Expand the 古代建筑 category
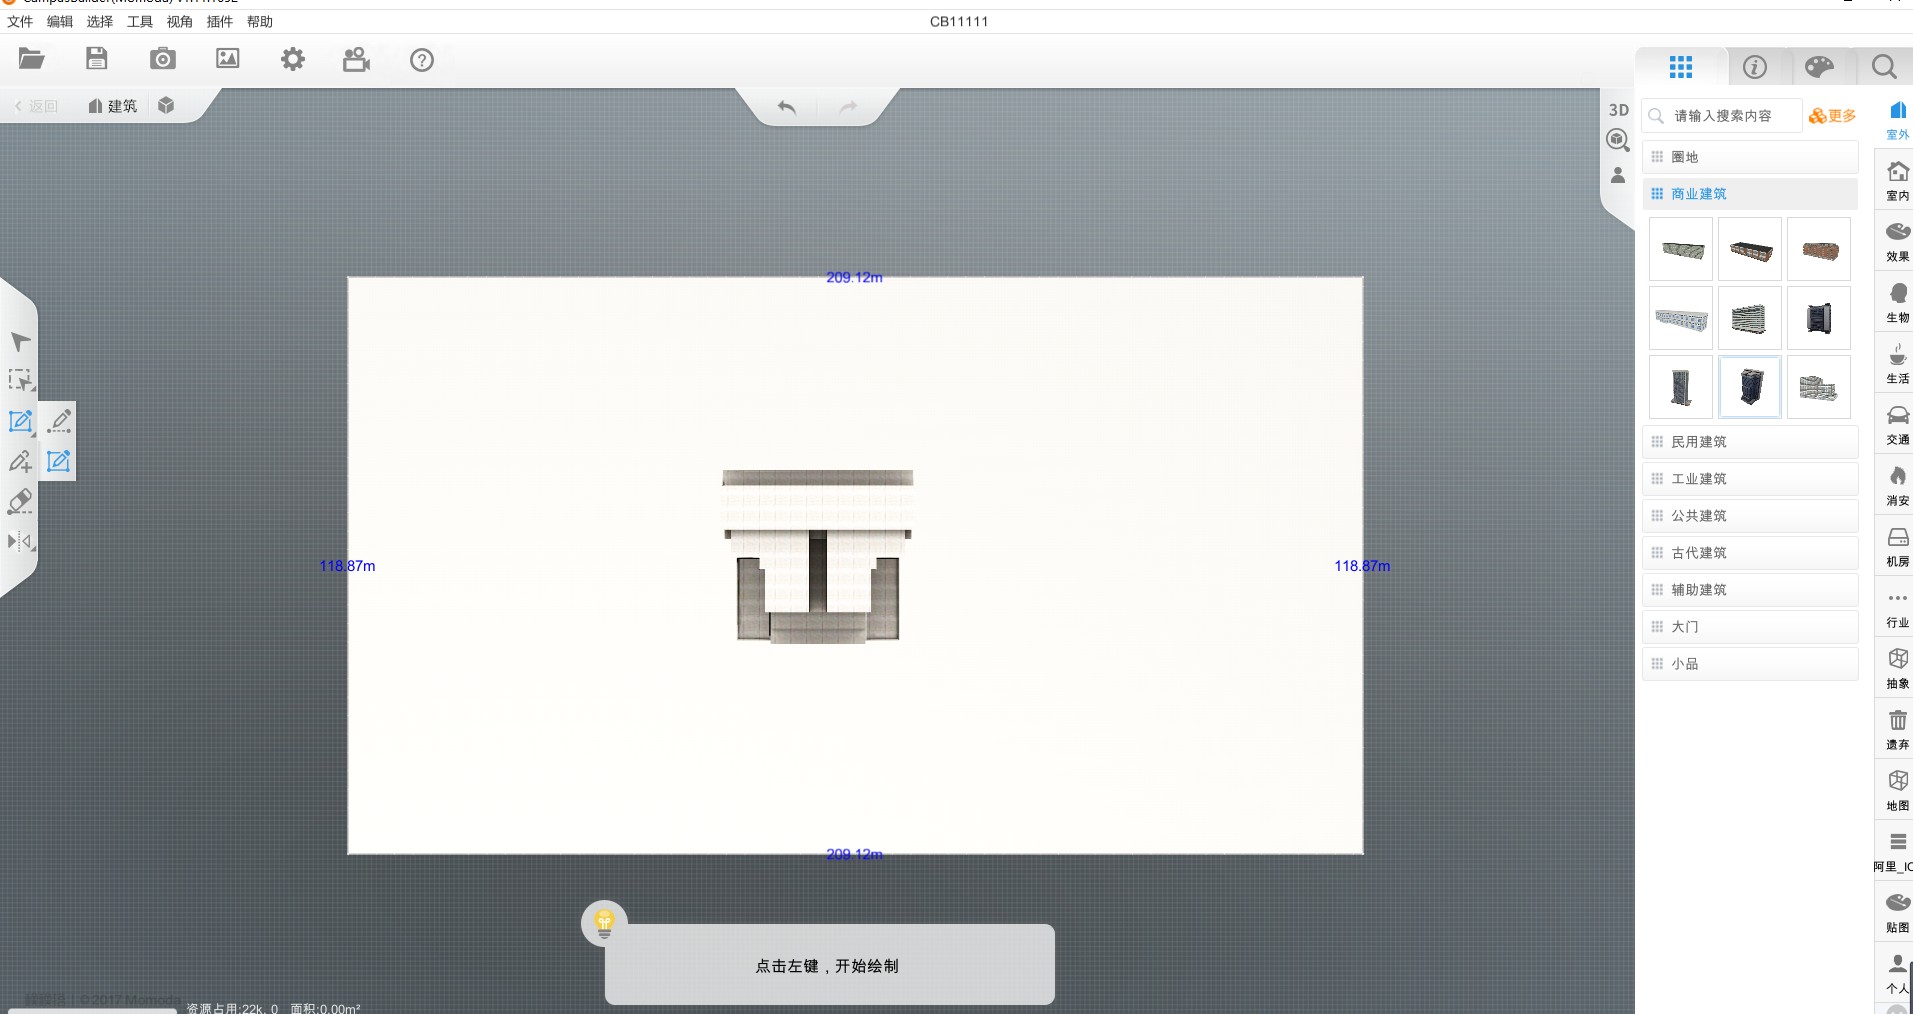1913x1014 pixels. click(x=1750, y=553)
